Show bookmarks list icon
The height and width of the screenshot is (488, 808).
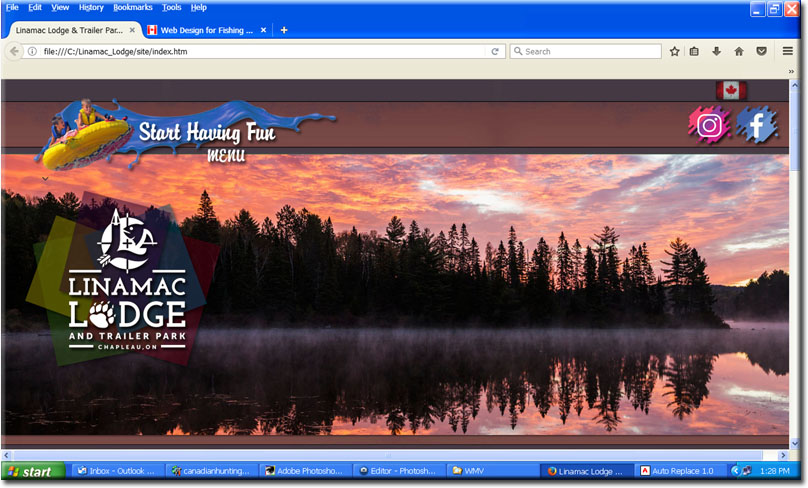click(694, 51)
